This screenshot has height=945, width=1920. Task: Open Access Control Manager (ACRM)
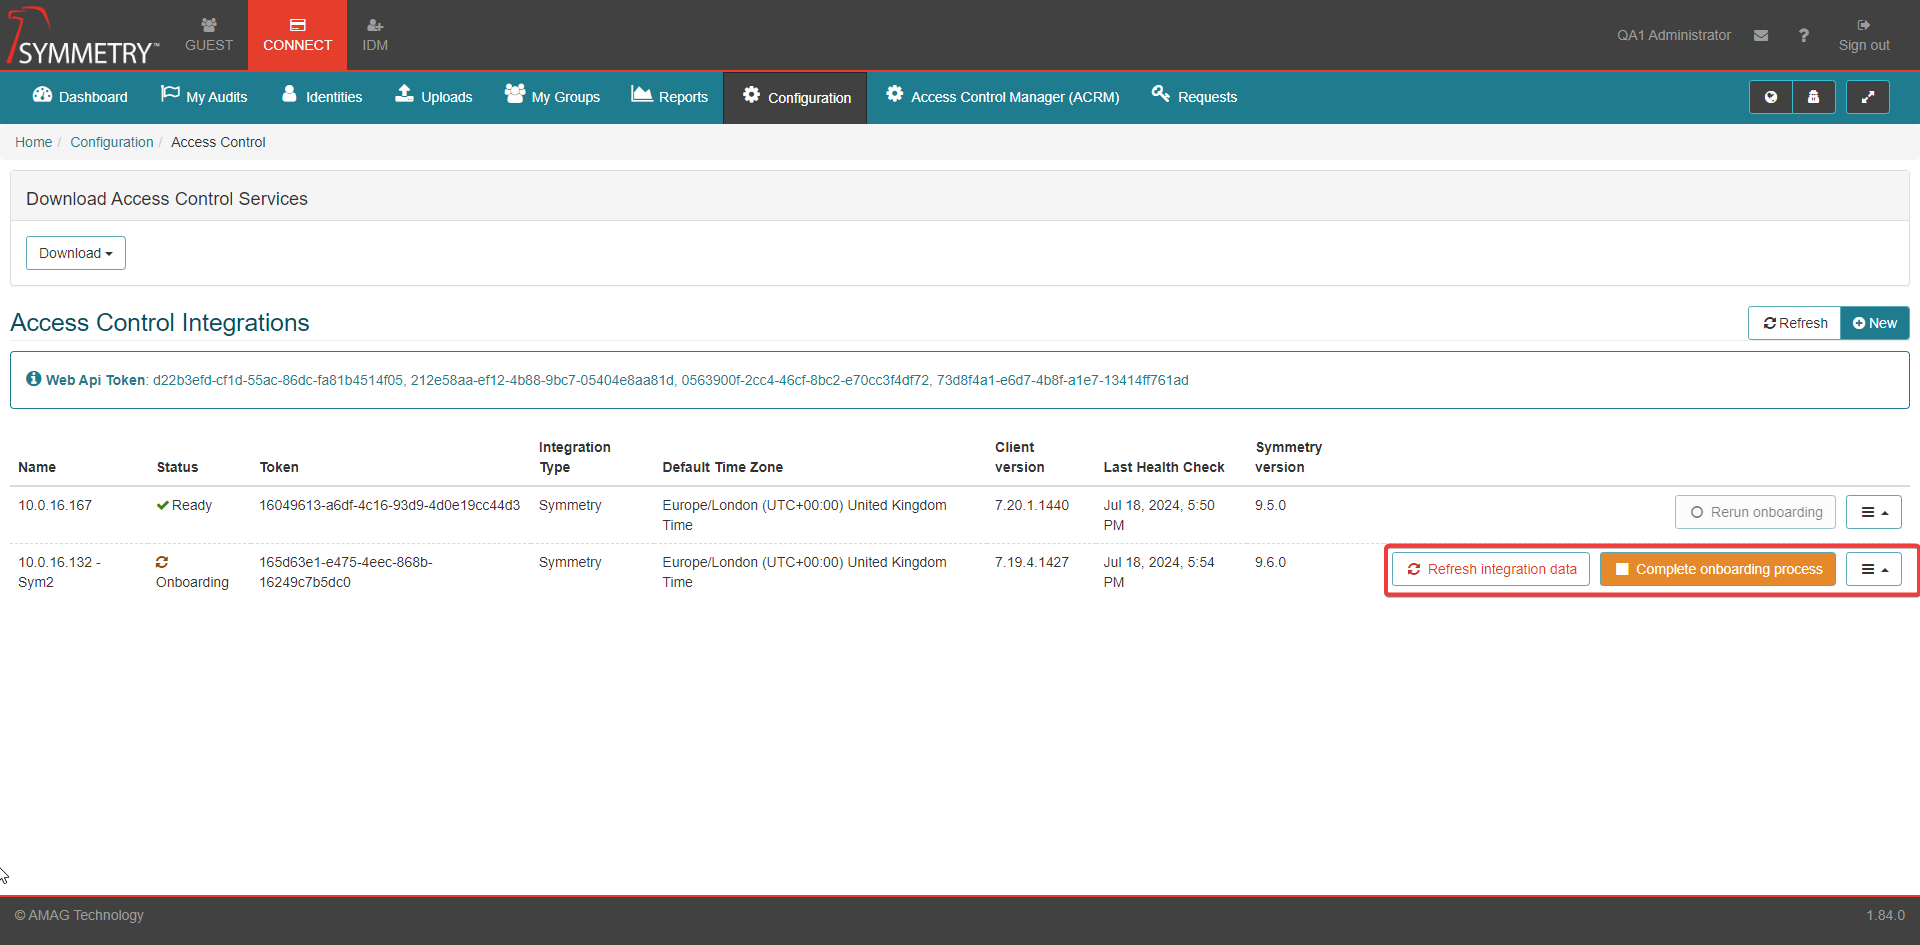(x=1002, y=96)
